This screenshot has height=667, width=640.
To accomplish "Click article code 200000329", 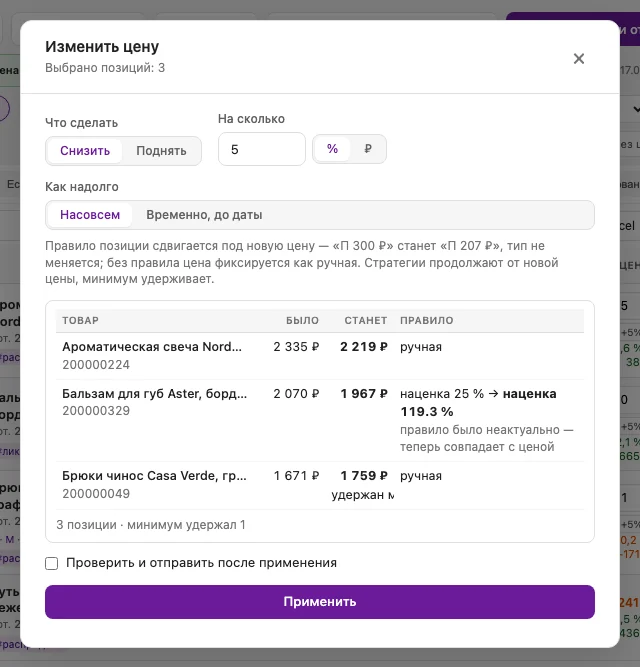I will [96, 411].
